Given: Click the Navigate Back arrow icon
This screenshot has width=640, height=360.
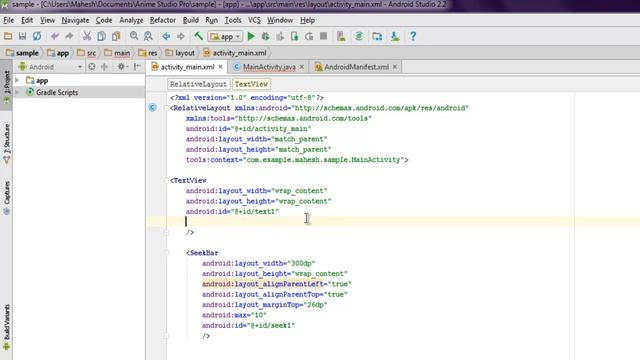Looking at the screenshot, I should 166,36.
